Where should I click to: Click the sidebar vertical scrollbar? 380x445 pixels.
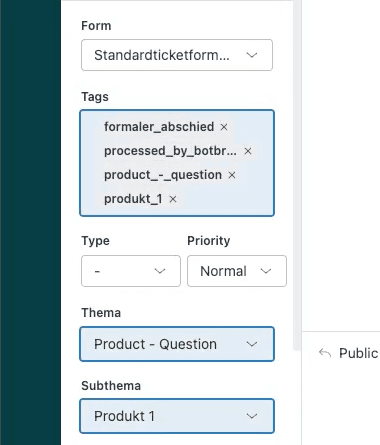(x=297, y=175)
